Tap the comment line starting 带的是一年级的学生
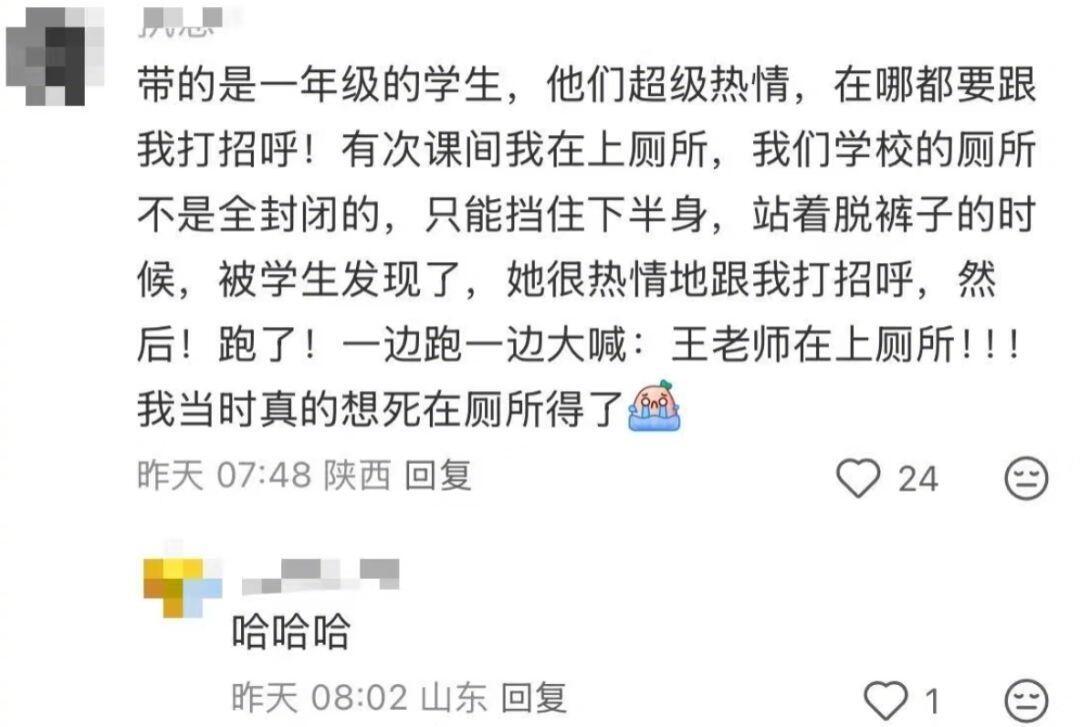This screenshot has width=1080, height=727. tap(587, 85)
